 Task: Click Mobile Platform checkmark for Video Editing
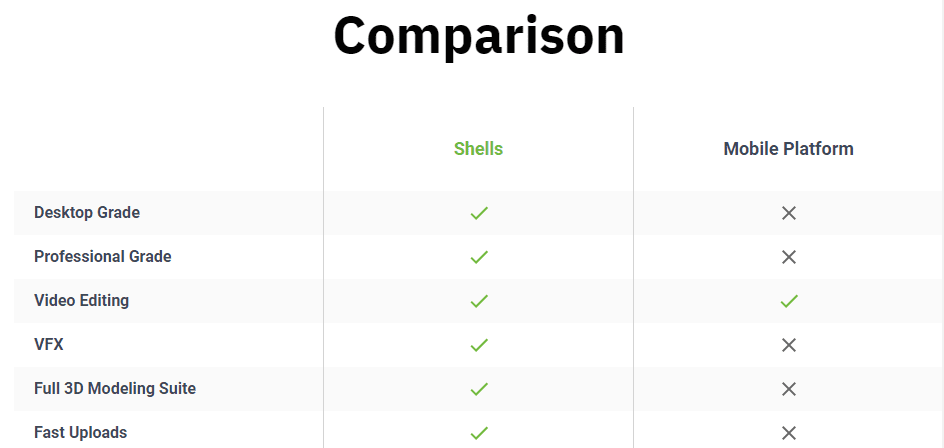tap(789, 301)
